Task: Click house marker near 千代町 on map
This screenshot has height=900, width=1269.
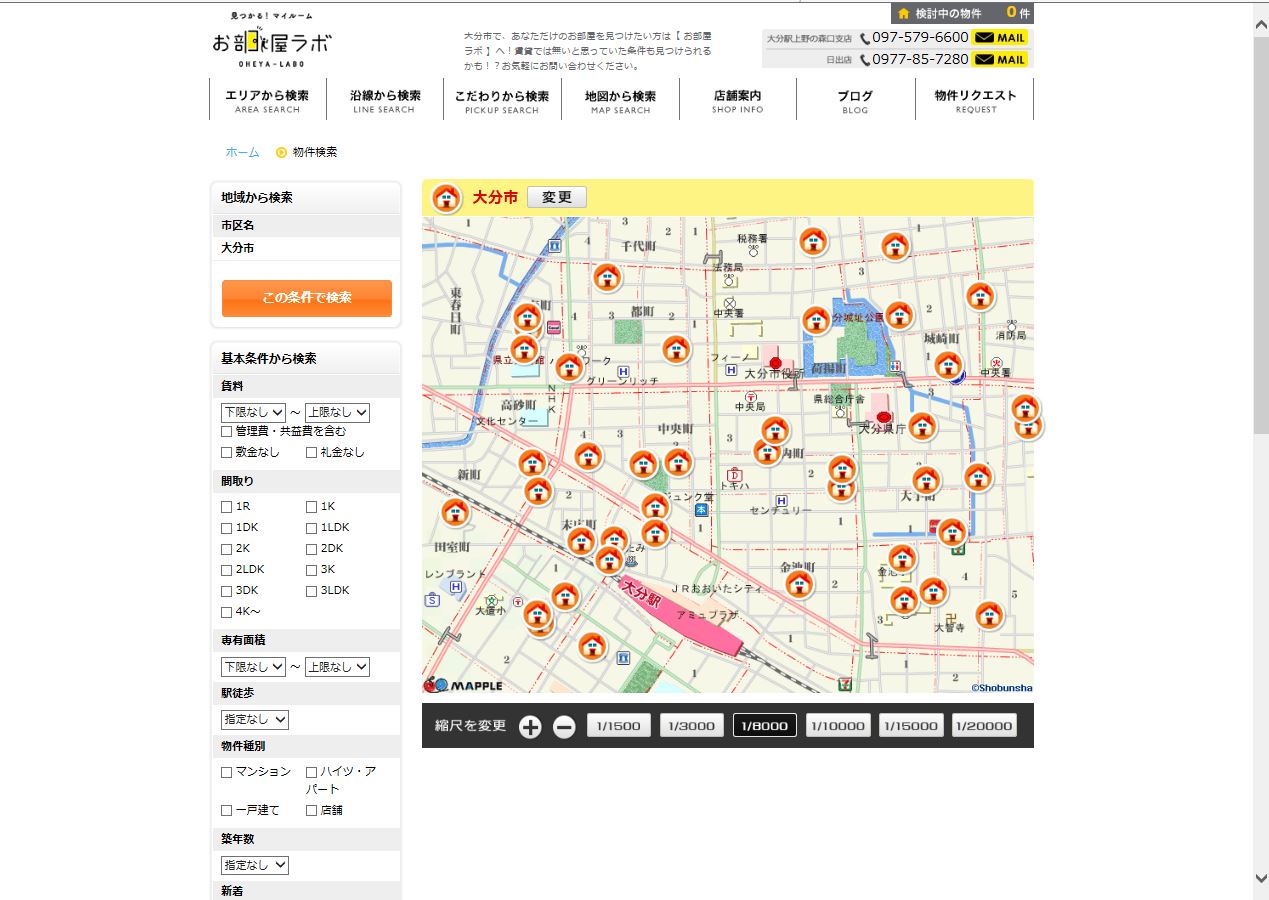Action: [x=607, y=277]
